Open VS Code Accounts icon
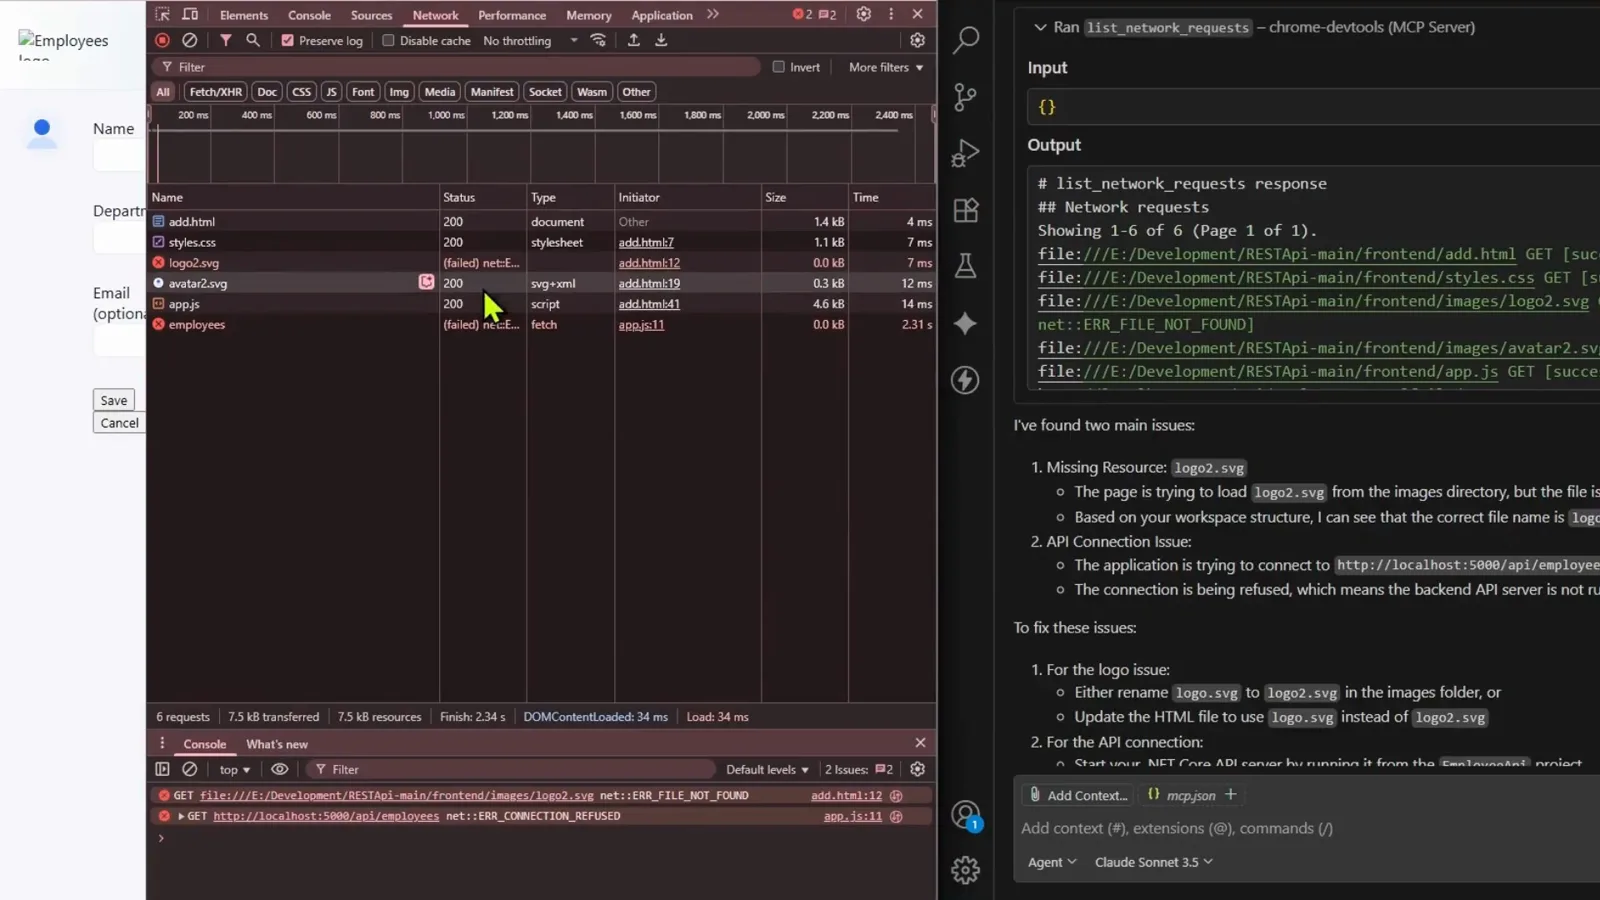 tap(966, 816)
